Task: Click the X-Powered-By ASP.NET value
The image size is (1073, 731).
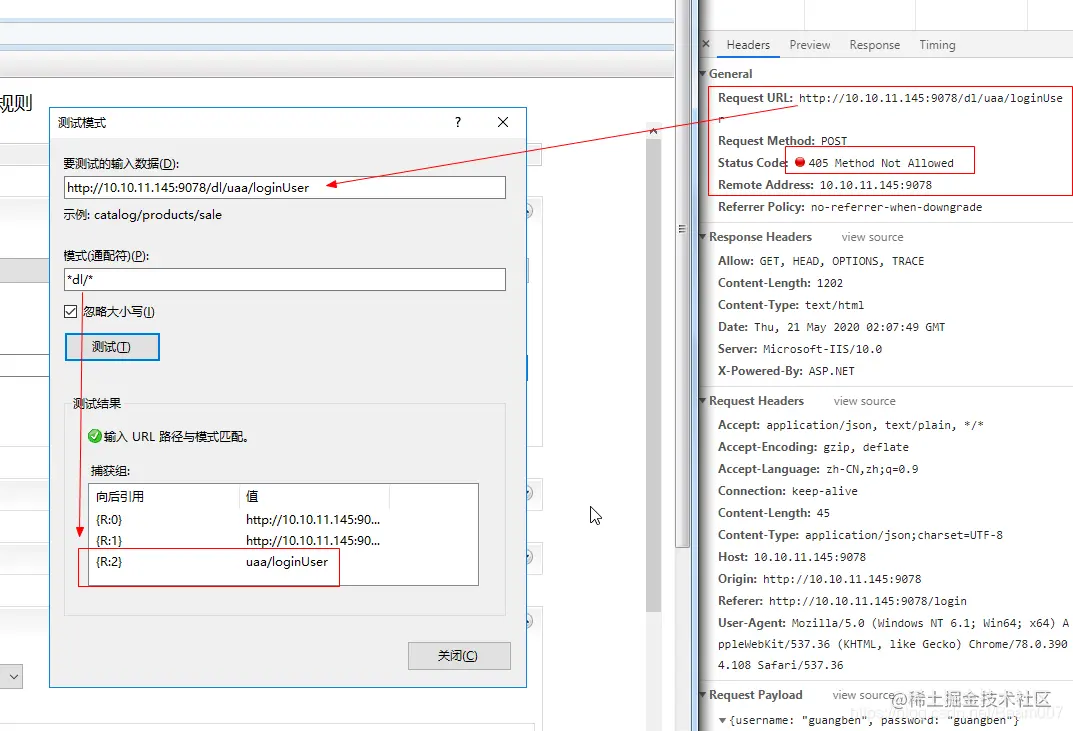Action: click(x=831, y=371)
